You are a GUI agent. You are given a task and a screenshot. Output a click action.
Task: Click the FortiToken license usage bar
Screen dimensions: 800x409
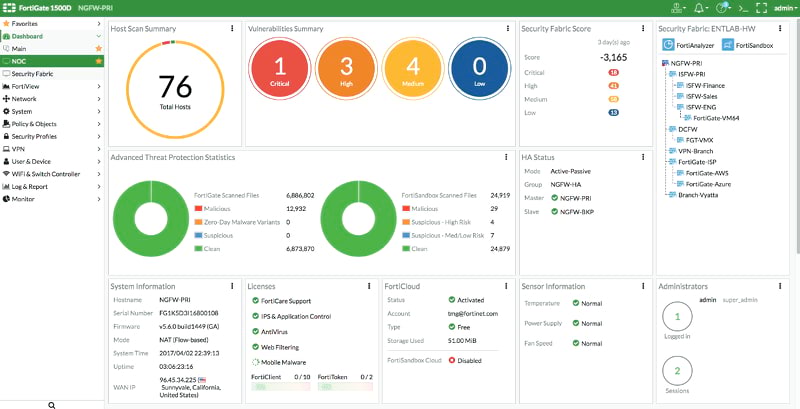(x=345, y=387)
